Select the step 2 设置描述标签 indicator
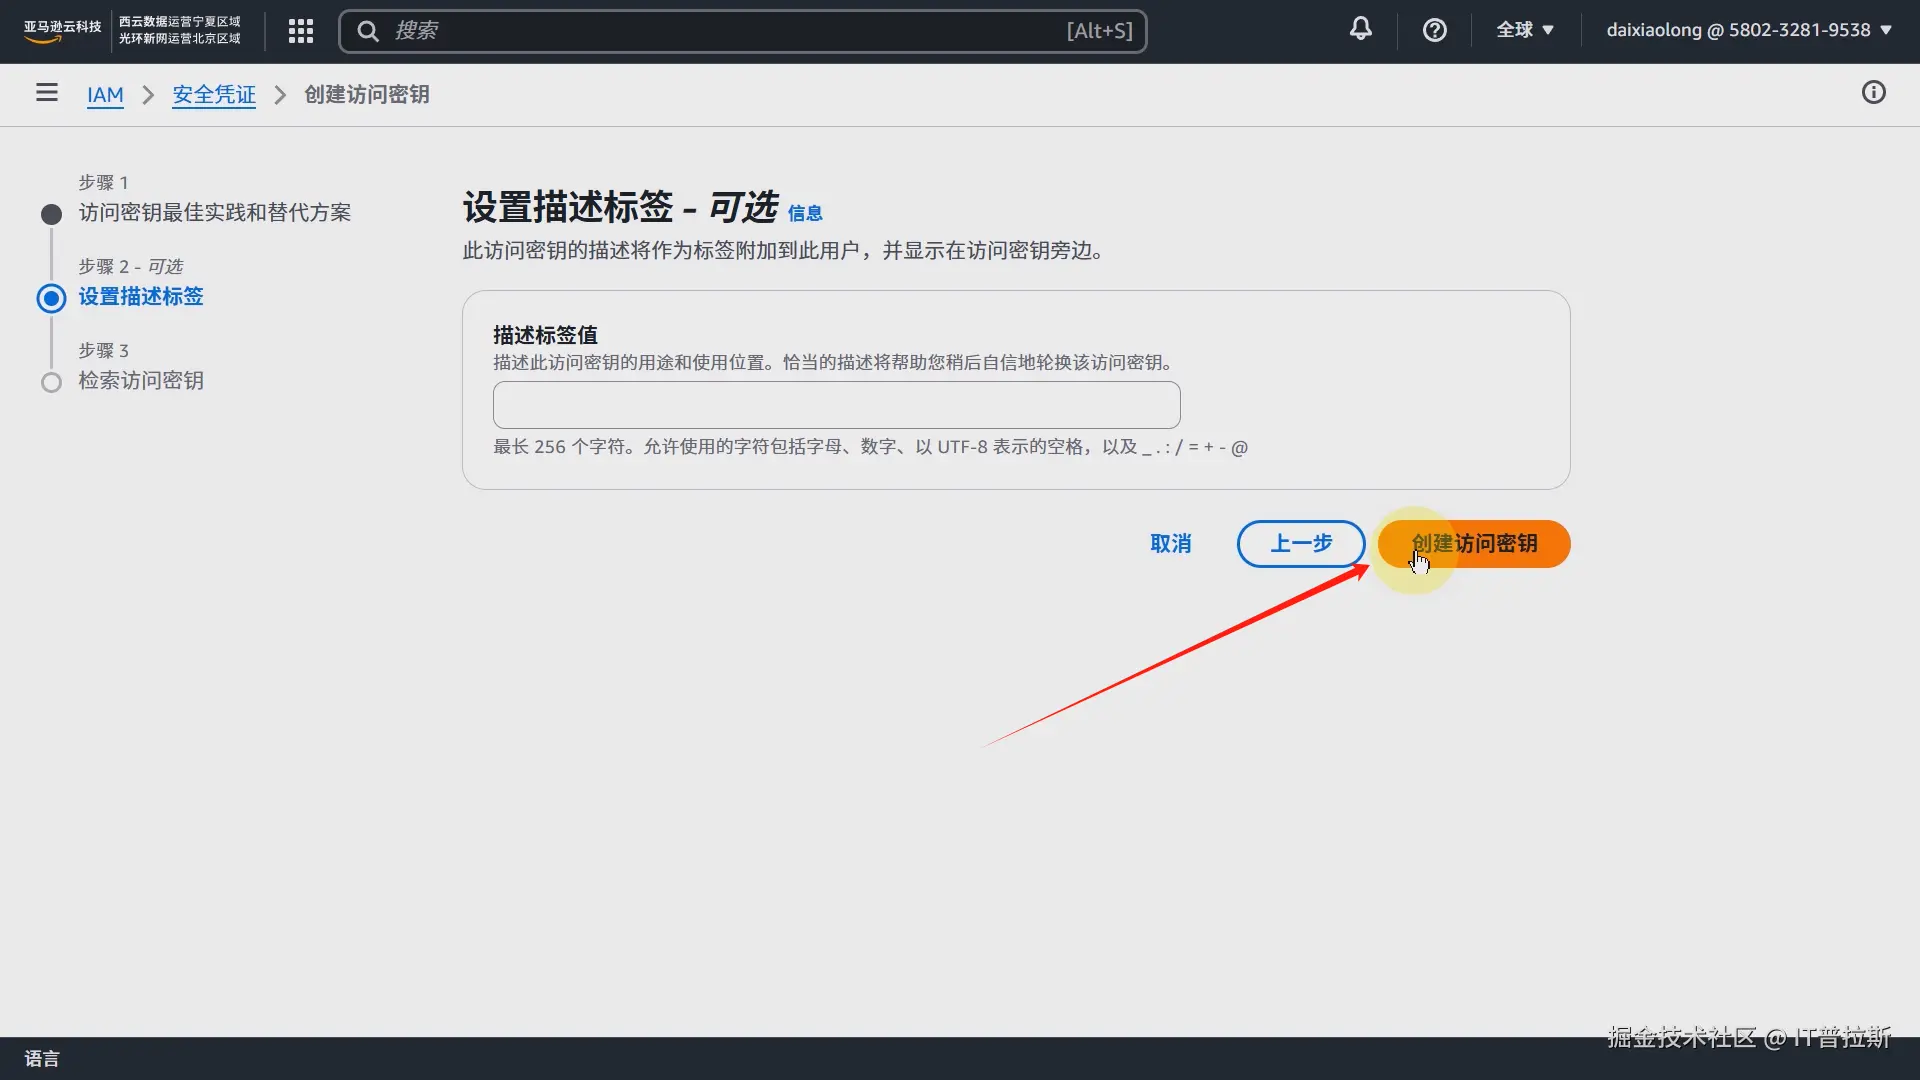Screen dimensions: 1920x1080 (51, 298)
